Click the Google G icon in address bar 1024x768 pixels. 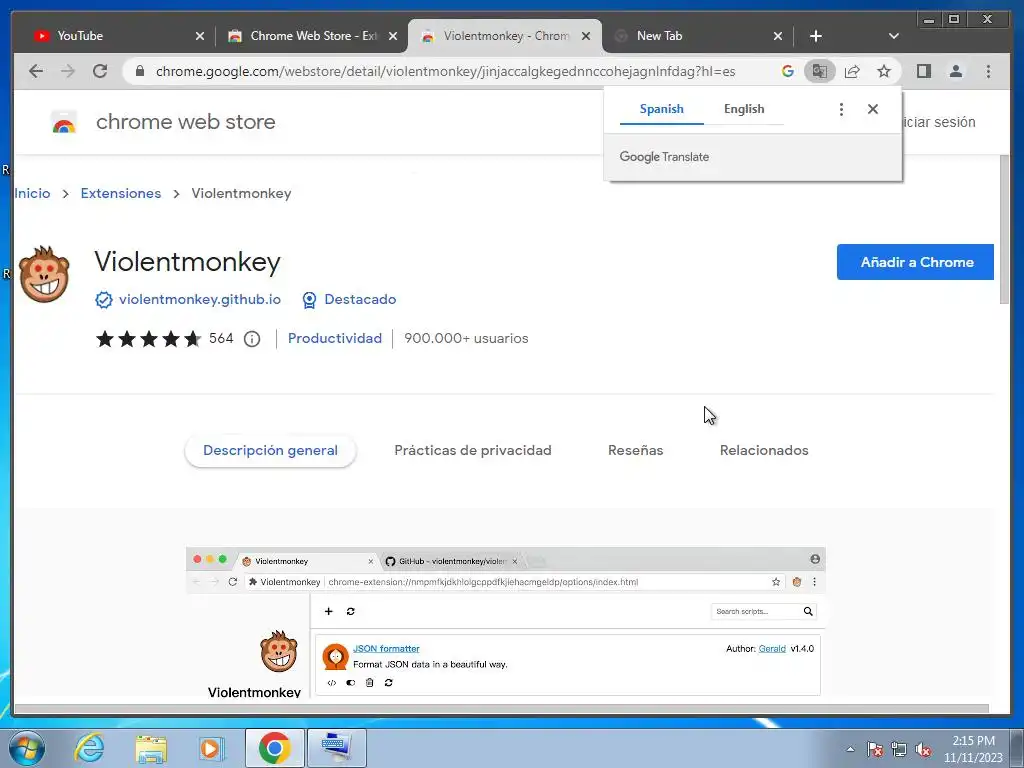click(788, 71)
